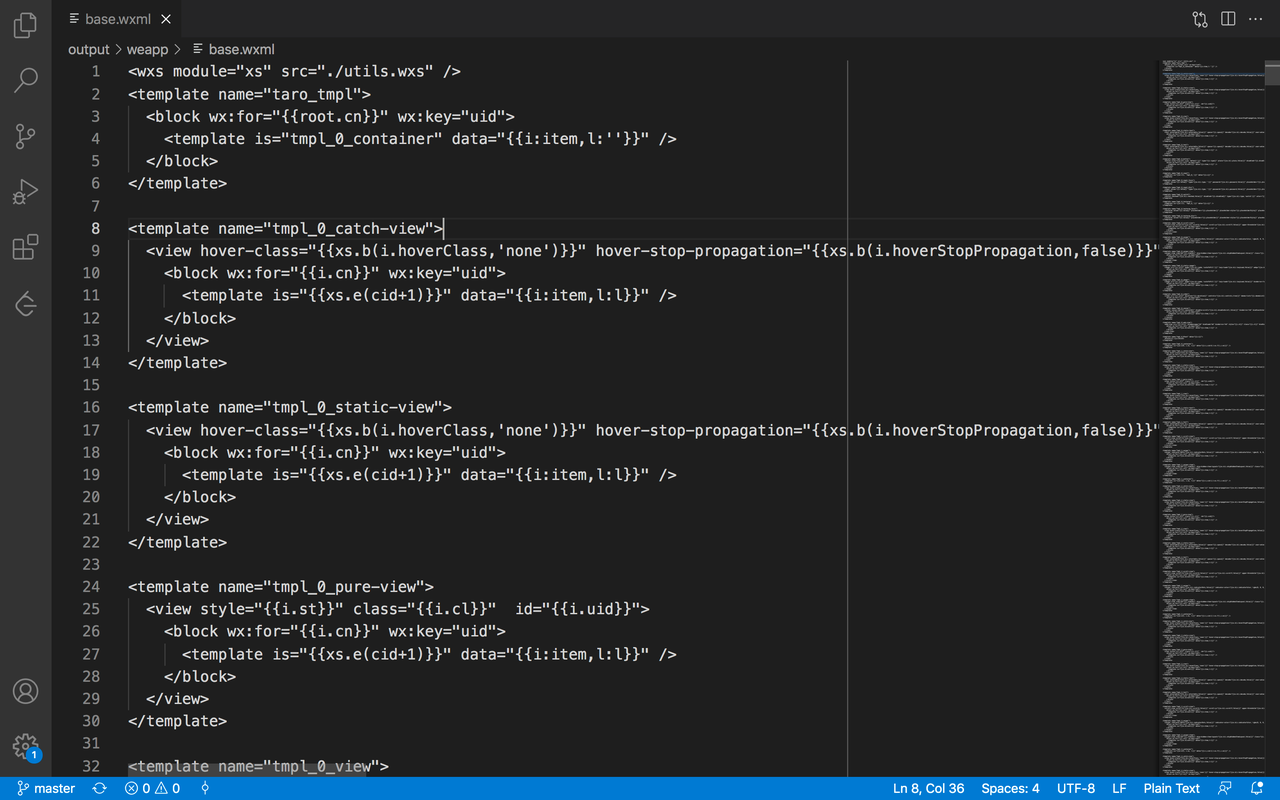
Task: Open the Plain Text language mode picker
Action: pyautogui.click(x=1171, y=788)
